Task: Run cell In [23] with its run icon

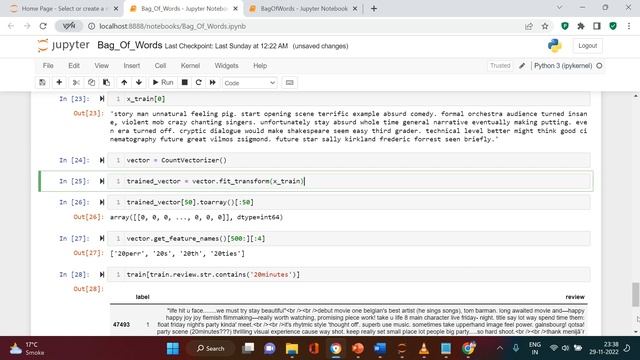Action: click(x=102, y=99)
